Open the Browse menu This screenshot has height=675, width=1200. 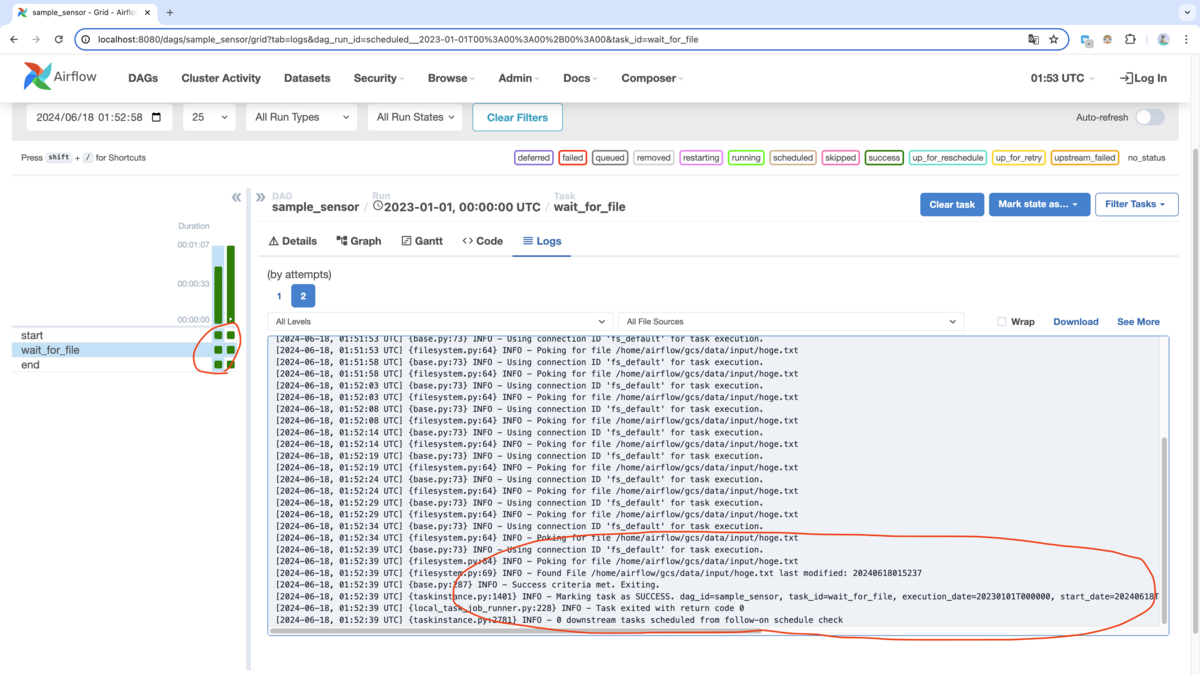(450, 78)
